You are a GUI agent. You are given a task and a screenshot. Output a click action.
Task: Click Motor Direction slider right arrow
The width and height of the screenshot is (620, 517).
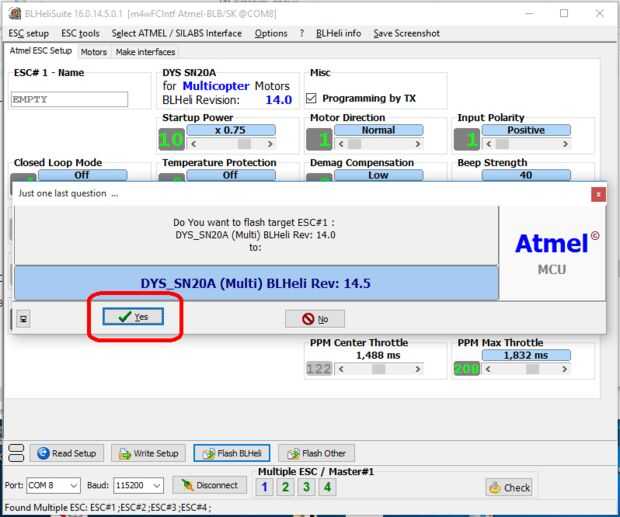coord(418,144)
